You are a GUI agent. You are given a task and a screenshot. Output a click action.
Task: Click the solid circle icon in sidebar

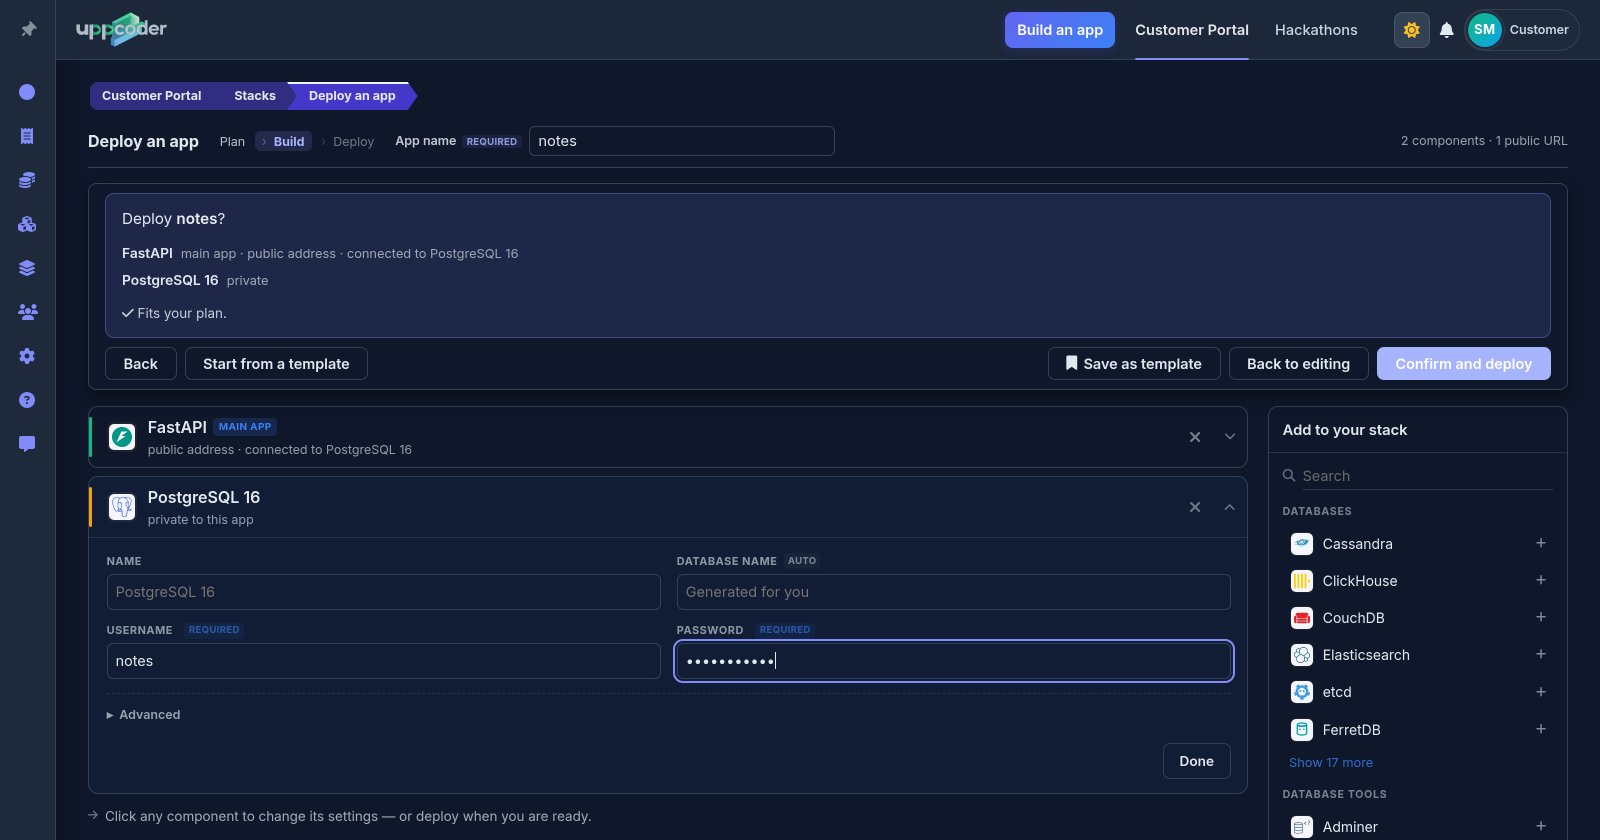click(x=27, y=92)
